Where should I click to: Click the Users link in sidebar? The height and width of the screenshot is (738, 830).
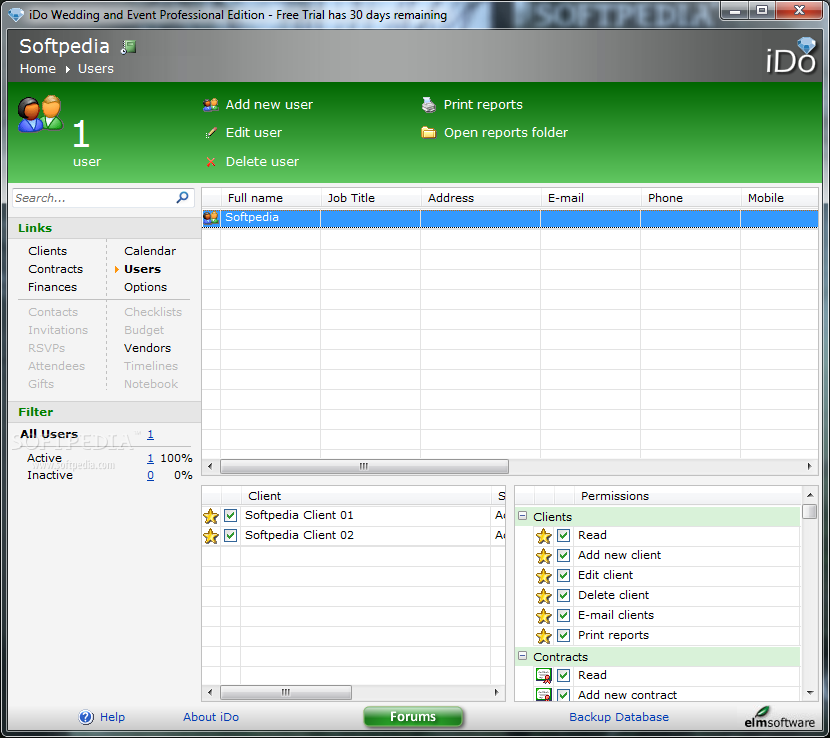(142, 269)
